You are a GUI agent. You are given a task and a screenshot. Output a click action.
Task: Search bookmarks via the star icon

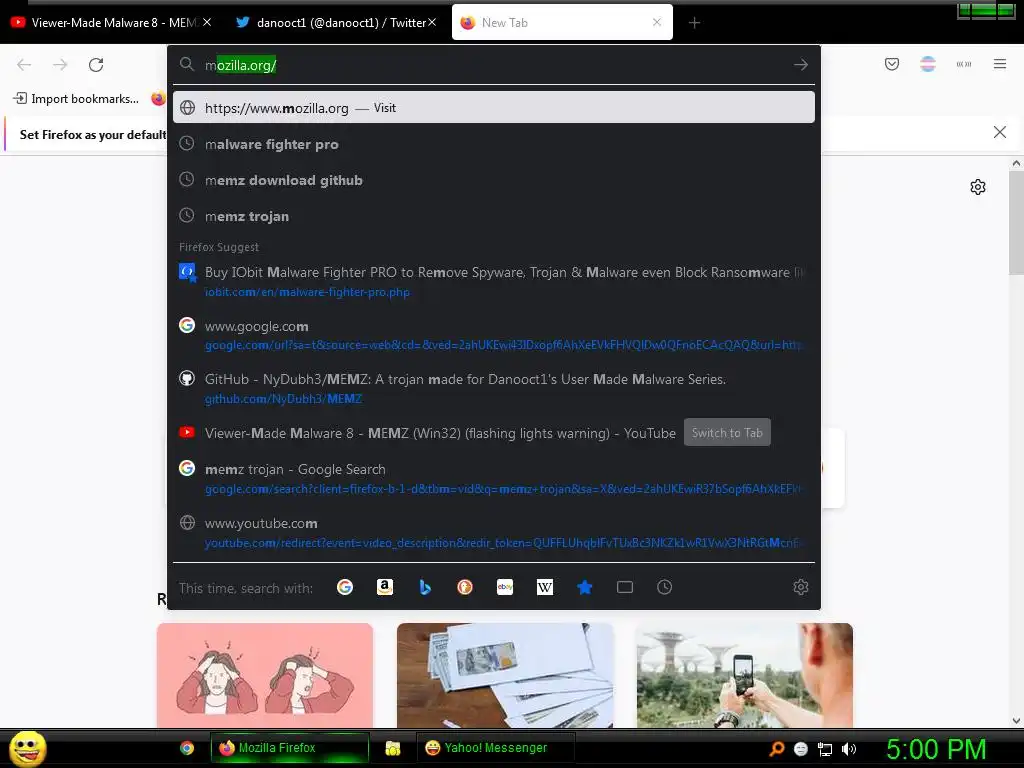[584, 587]
